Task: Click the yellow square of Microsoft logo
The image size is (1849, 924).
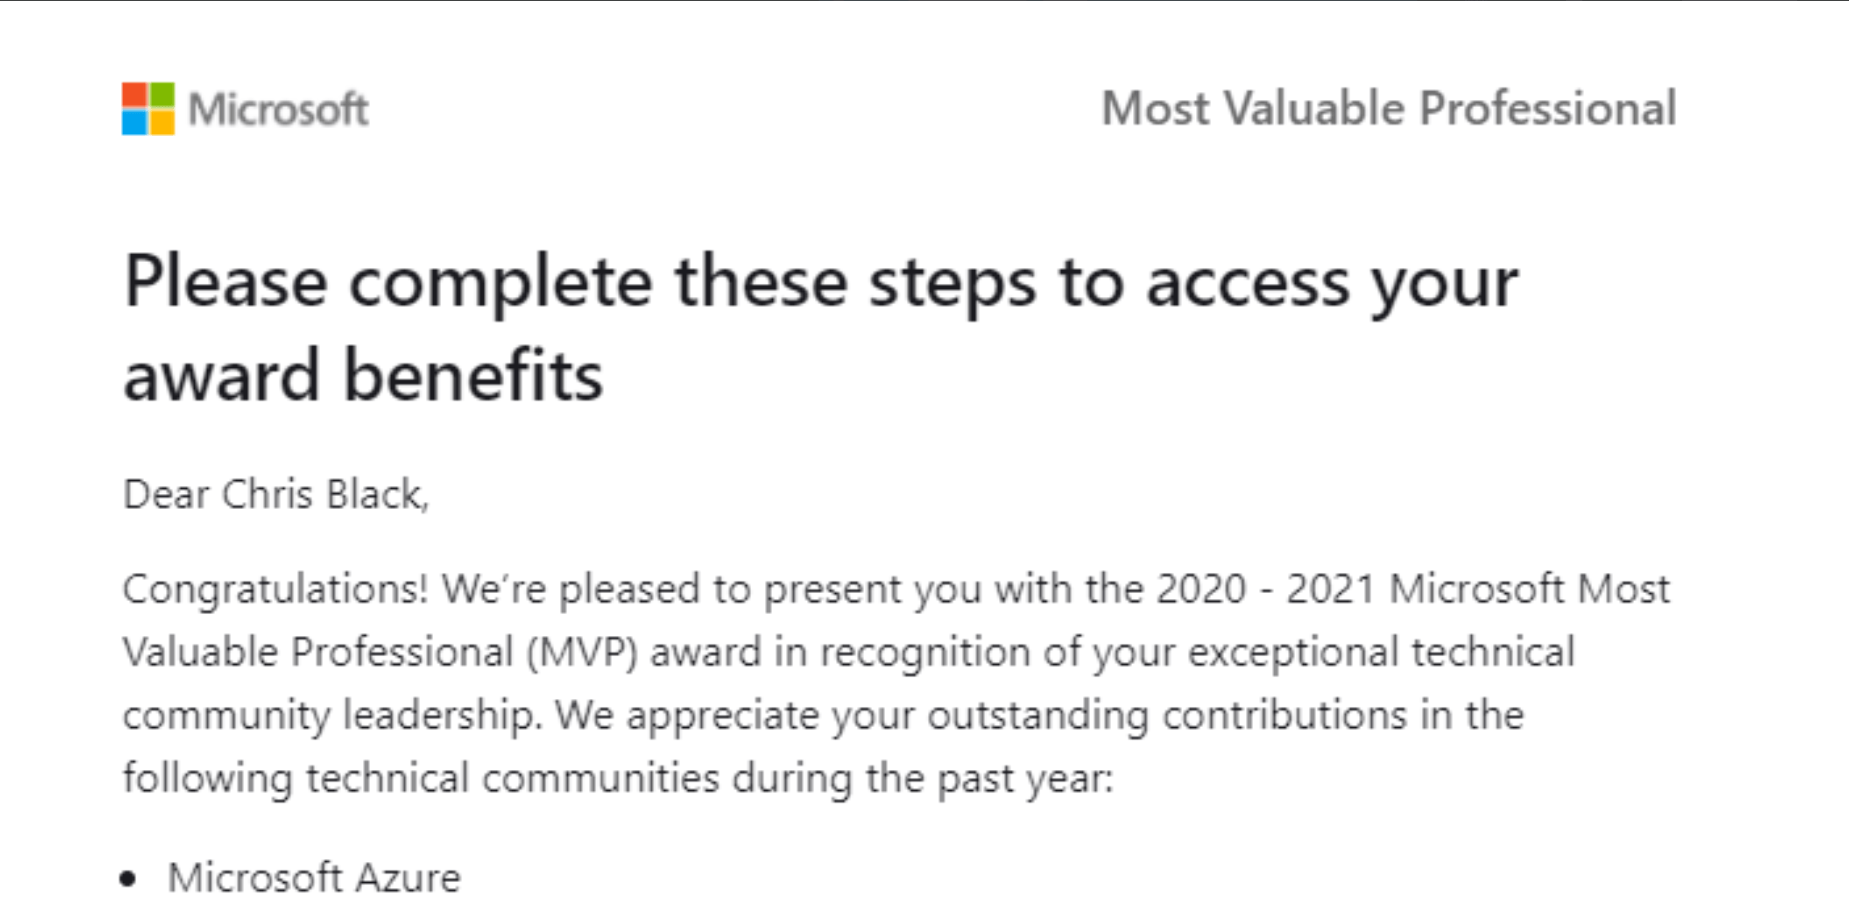Action: point(162,122)
